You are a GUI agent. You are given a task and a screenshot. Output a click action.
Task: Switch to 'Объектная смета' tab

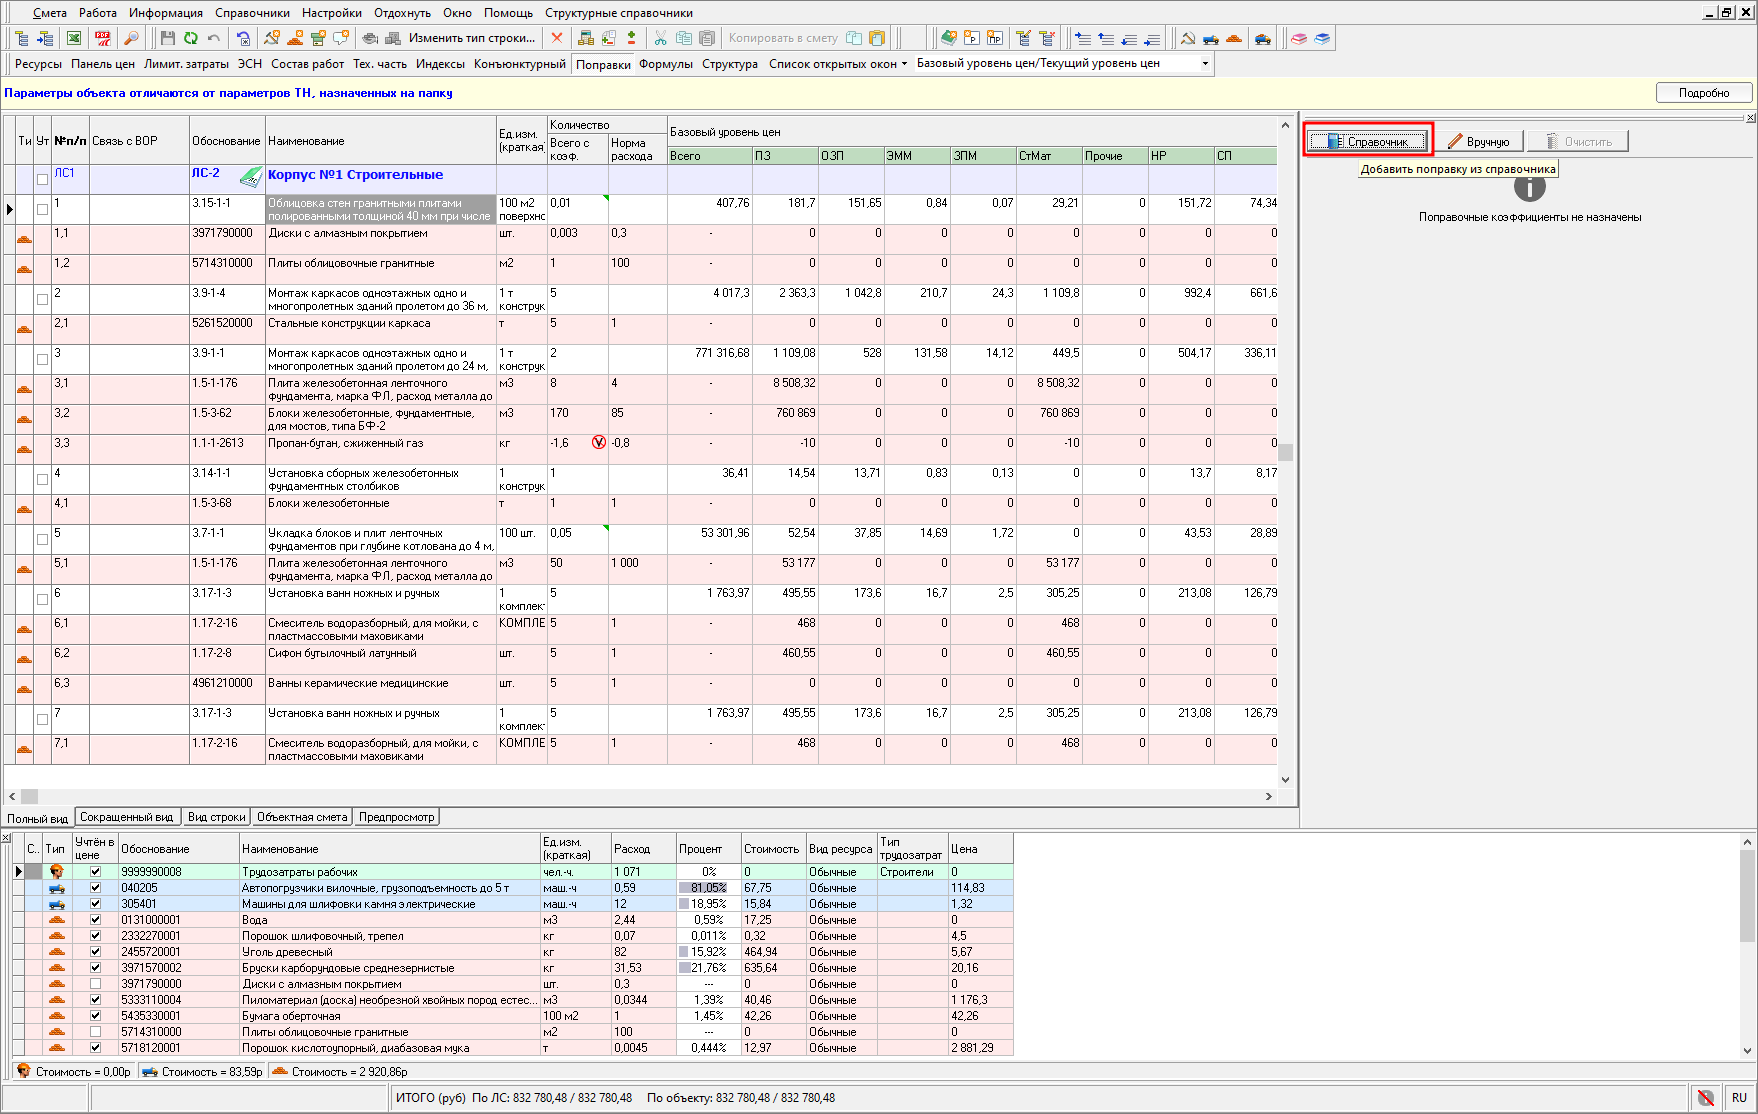pyautogui.click(x=302, y=817)
